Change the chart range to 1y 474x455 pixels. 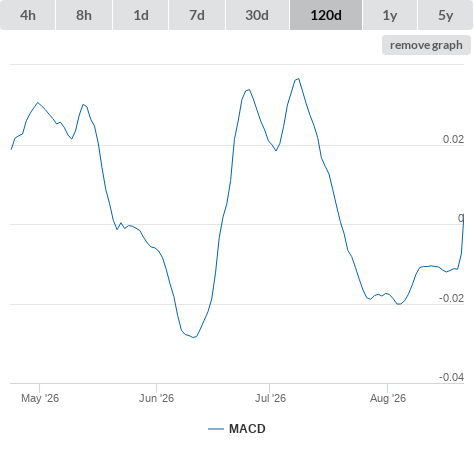(x=390, y=15)
